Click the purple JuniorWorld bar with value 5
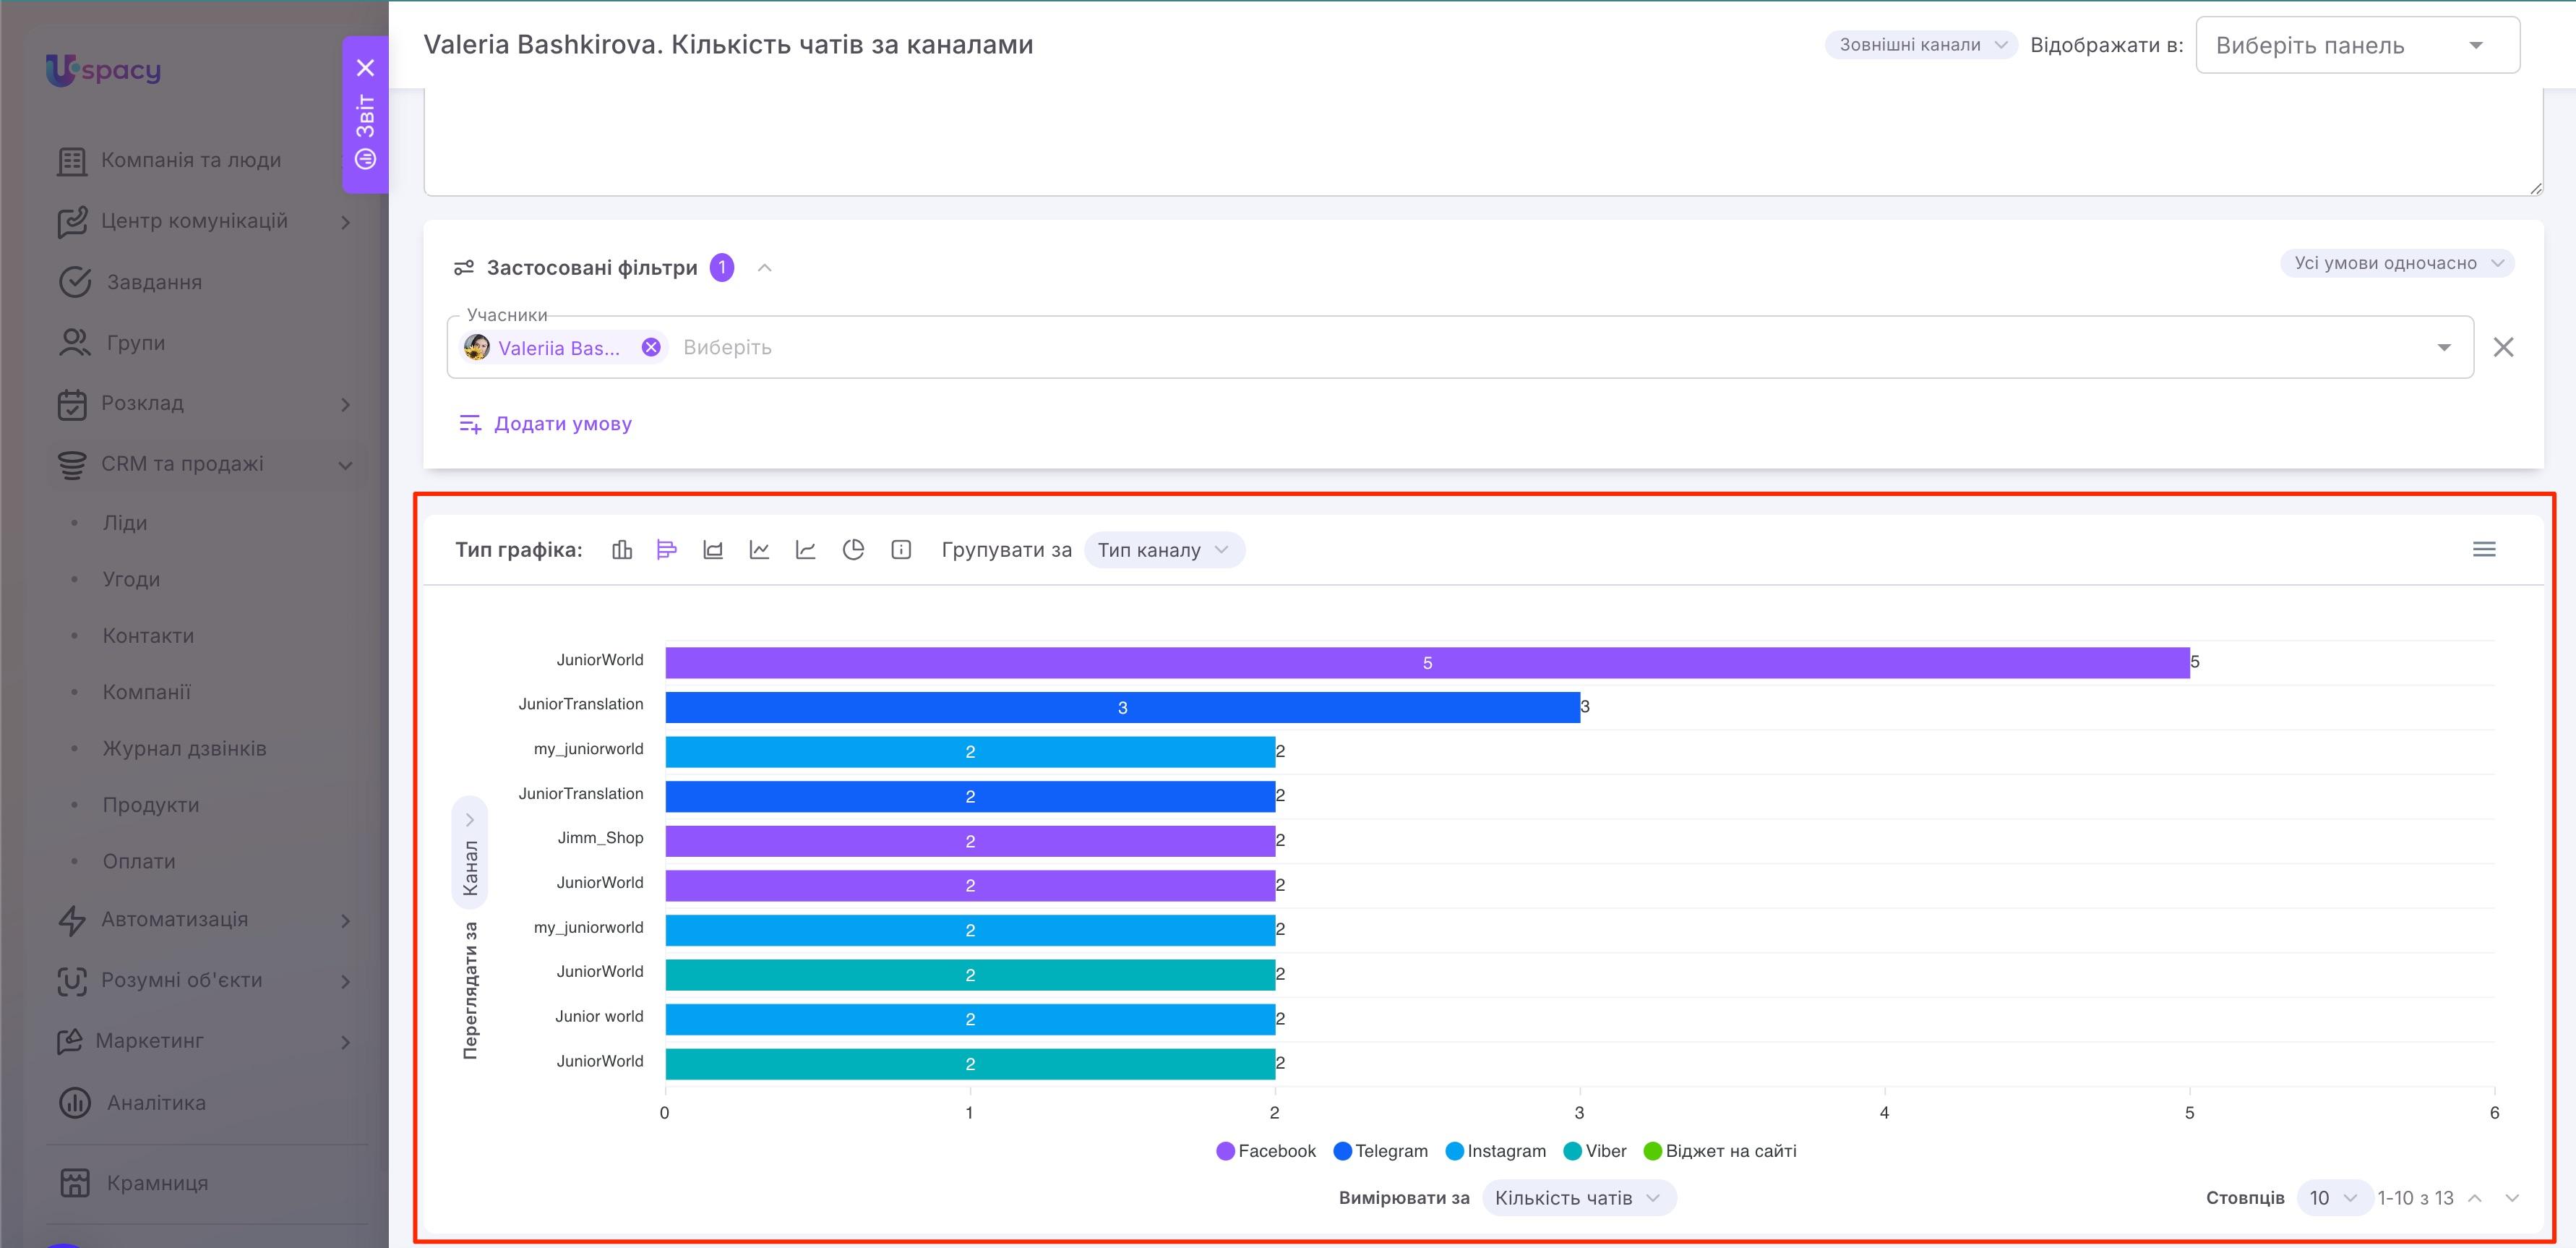This screenshot has width=2576, height=1248. [1427, 663]
